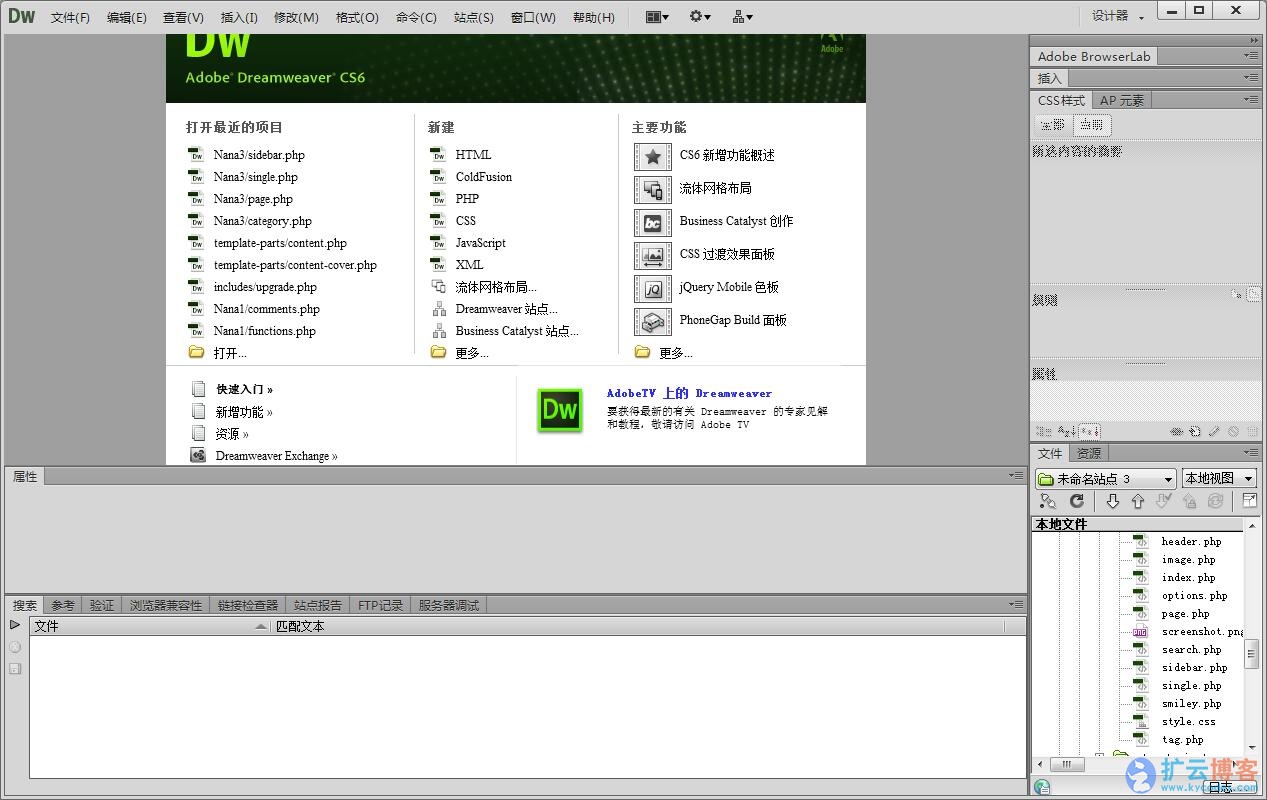Click the attach style sheet link icon

pos(1177,432)
